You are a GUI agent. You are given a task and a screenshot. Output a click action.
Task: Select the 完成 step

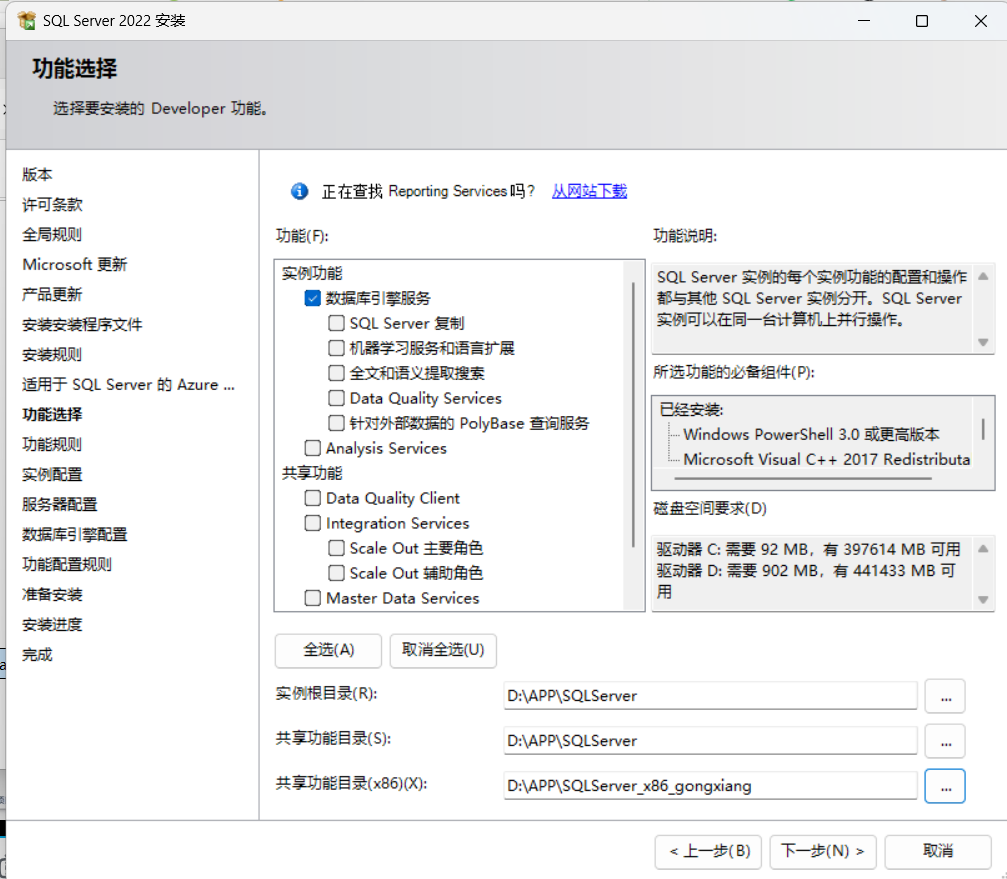(37, 655)
